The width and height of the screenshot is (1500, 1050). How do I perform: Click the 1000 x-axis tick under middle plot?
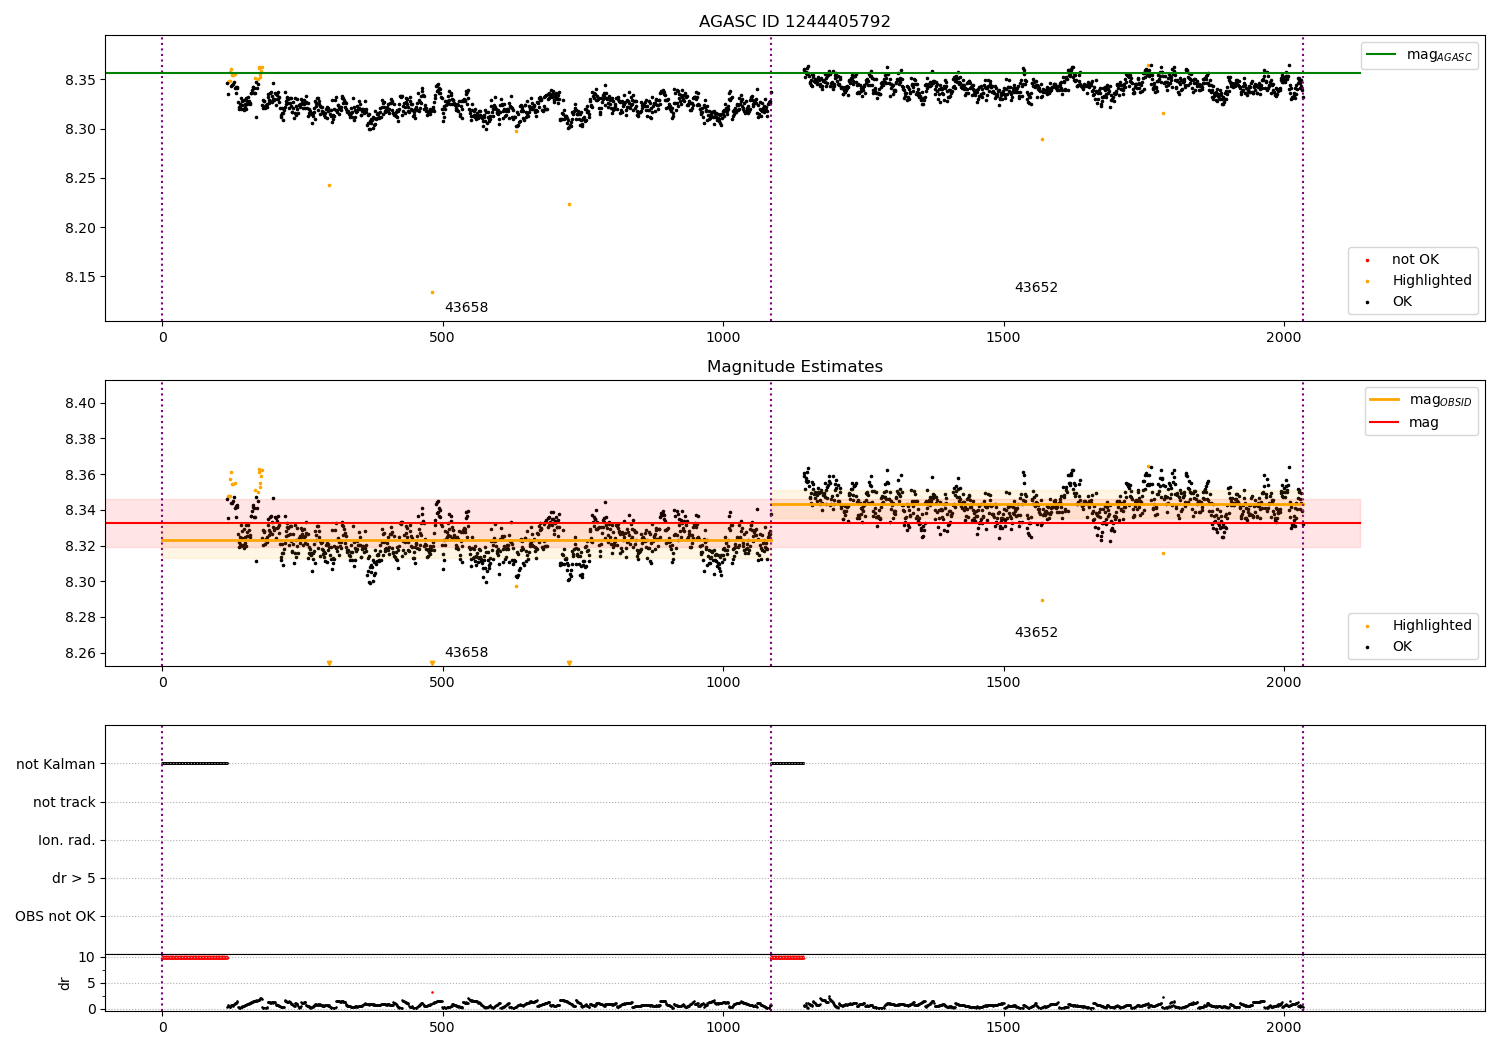pyautogui.click(x=723, y=682)
